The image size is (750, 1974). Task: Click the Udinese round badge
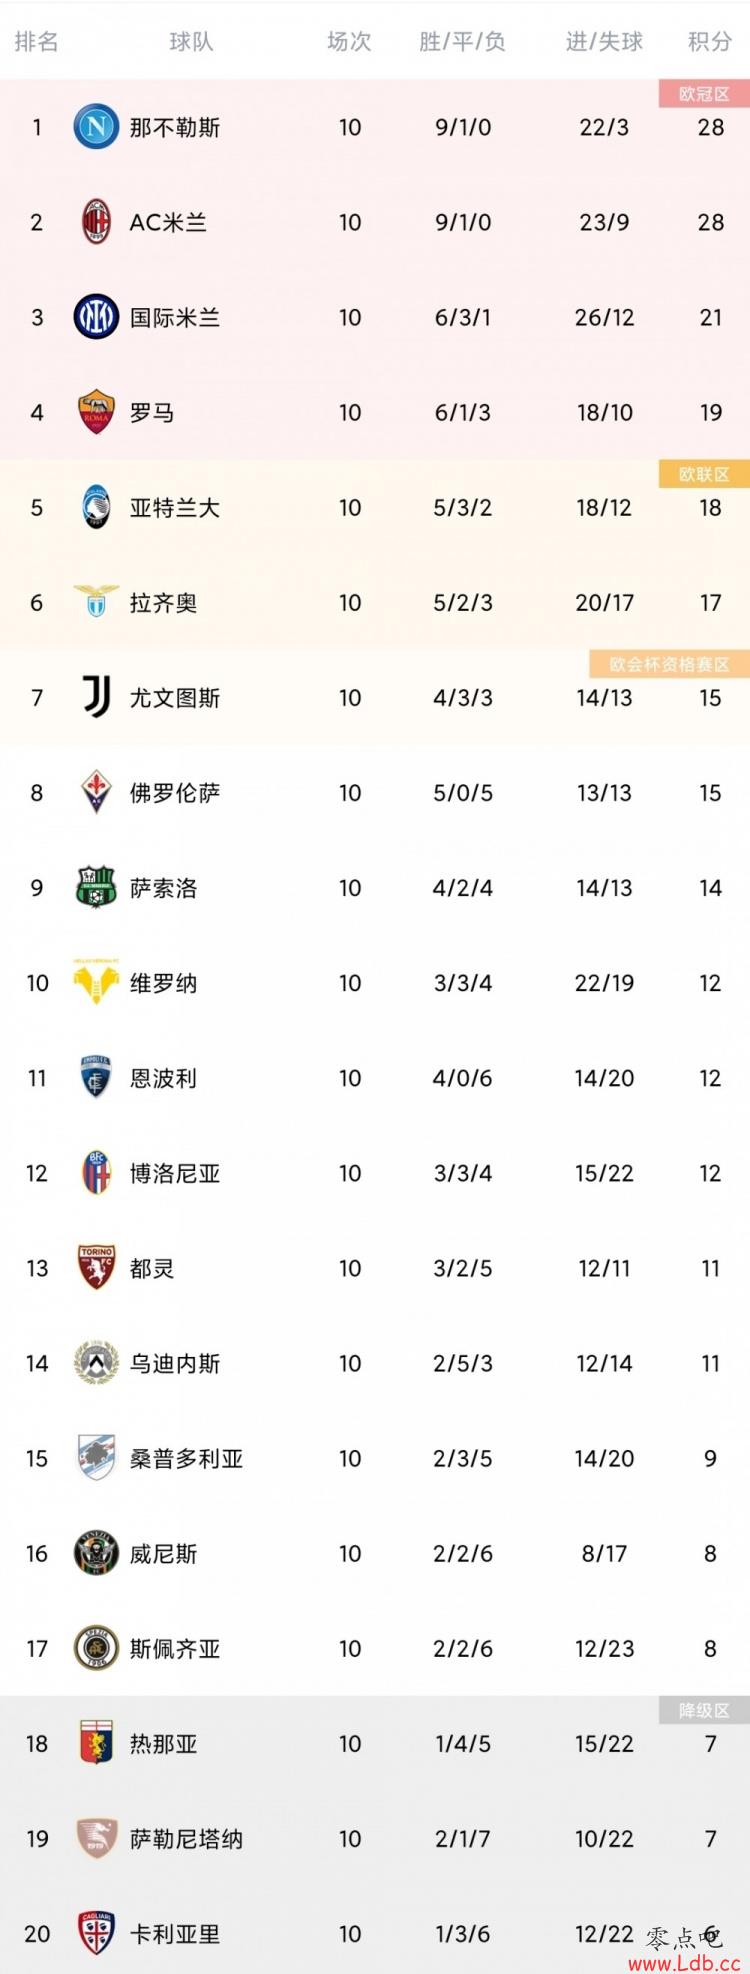(x=96, y=1362)
